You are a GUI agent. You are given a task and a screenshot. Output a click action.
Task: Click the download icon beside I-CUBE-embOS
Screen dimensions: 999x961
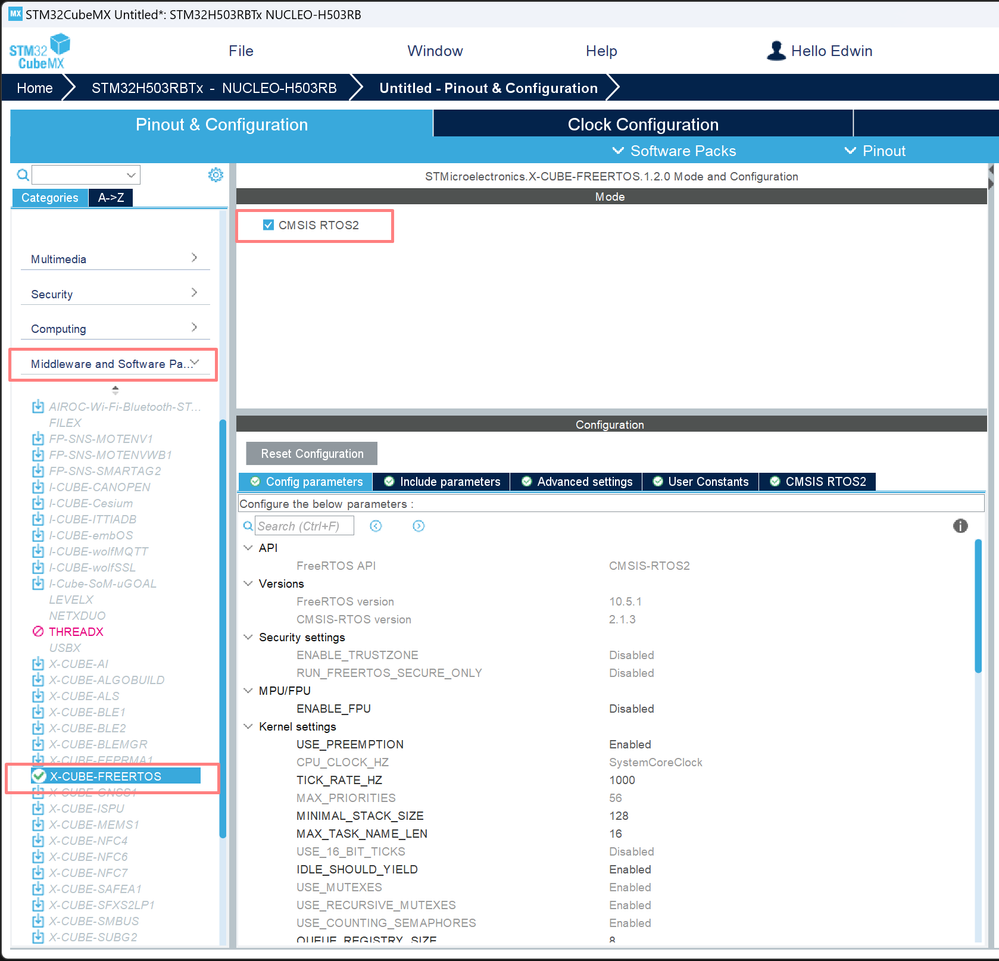38,535
